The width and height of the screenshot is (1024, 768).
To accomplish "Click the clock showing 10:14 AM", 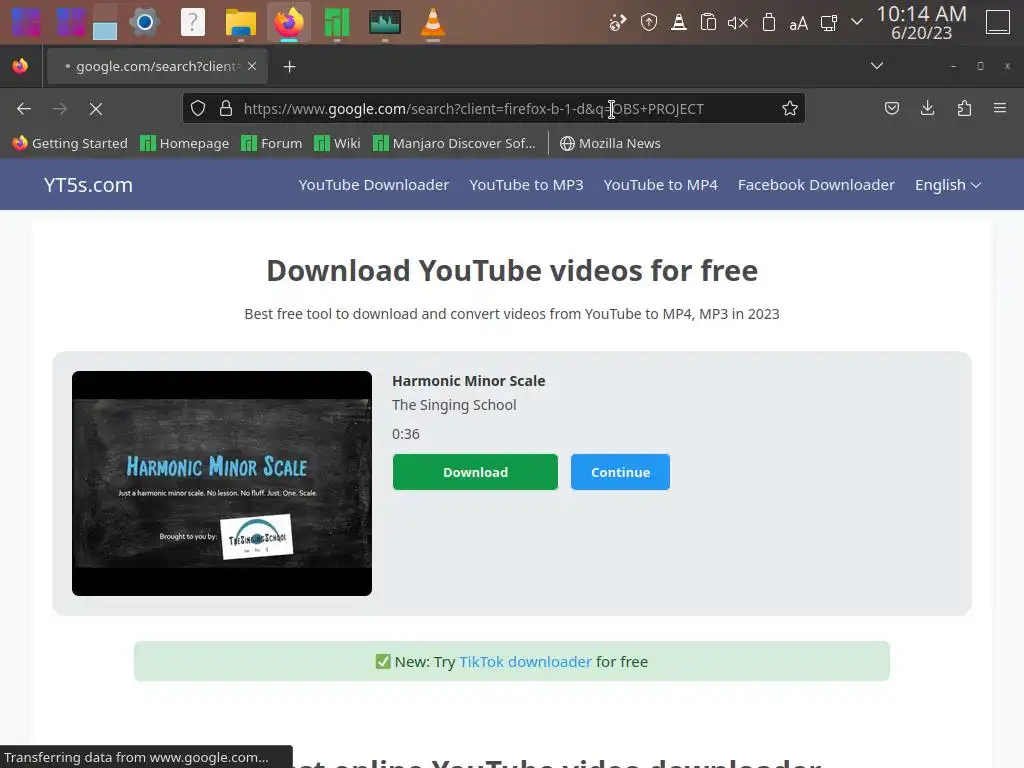I will [x=921, y=23].
